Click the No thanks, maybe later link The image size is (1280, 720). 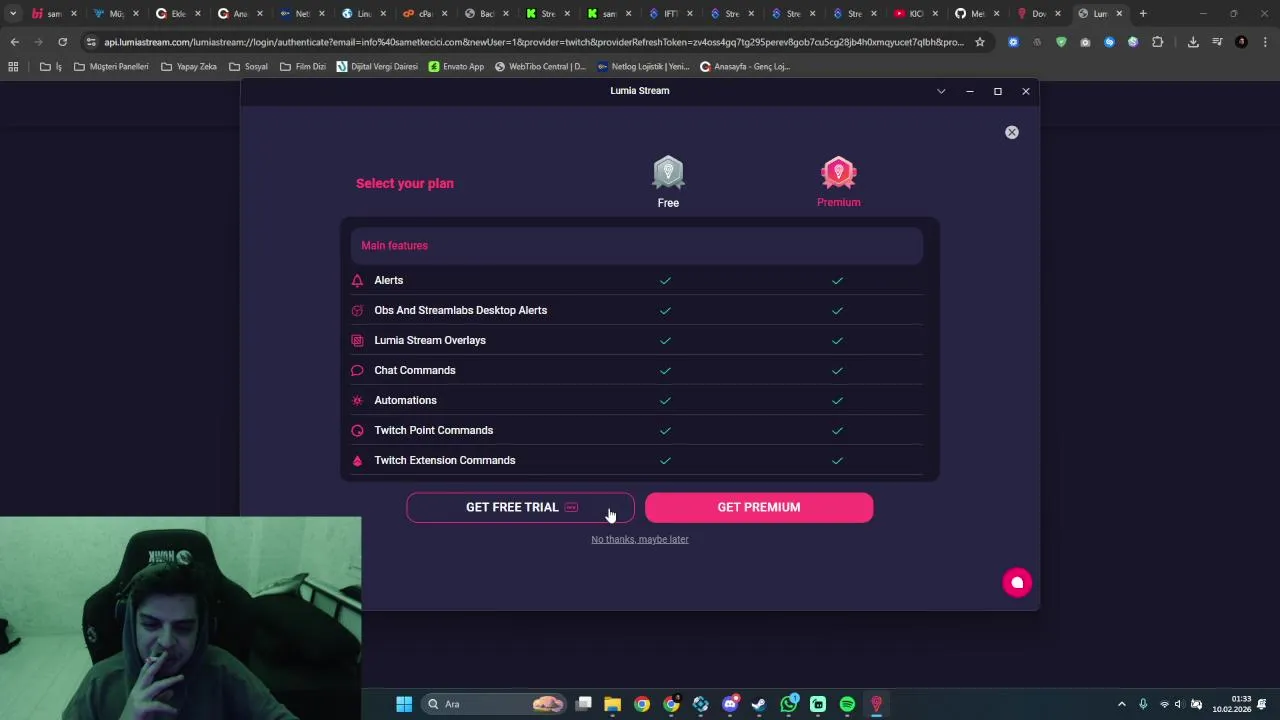click(640, 539)
